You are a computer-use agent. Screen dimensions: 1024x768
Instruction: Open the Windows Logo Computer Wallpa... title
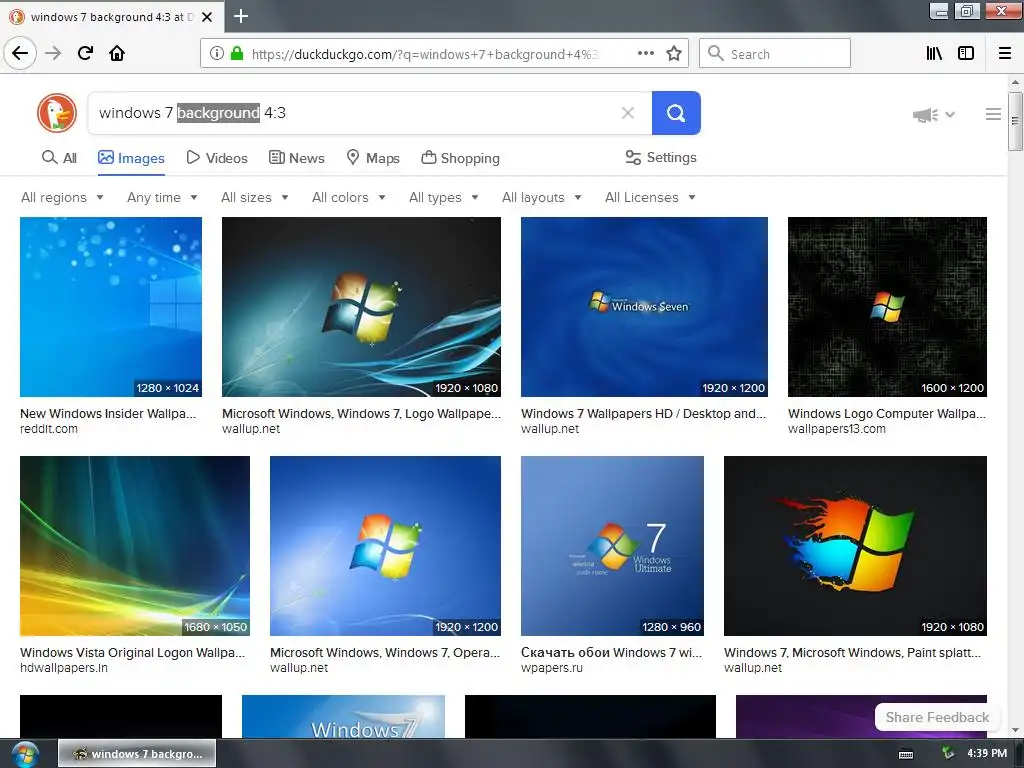pyautogui.click(x=887, y=413)
